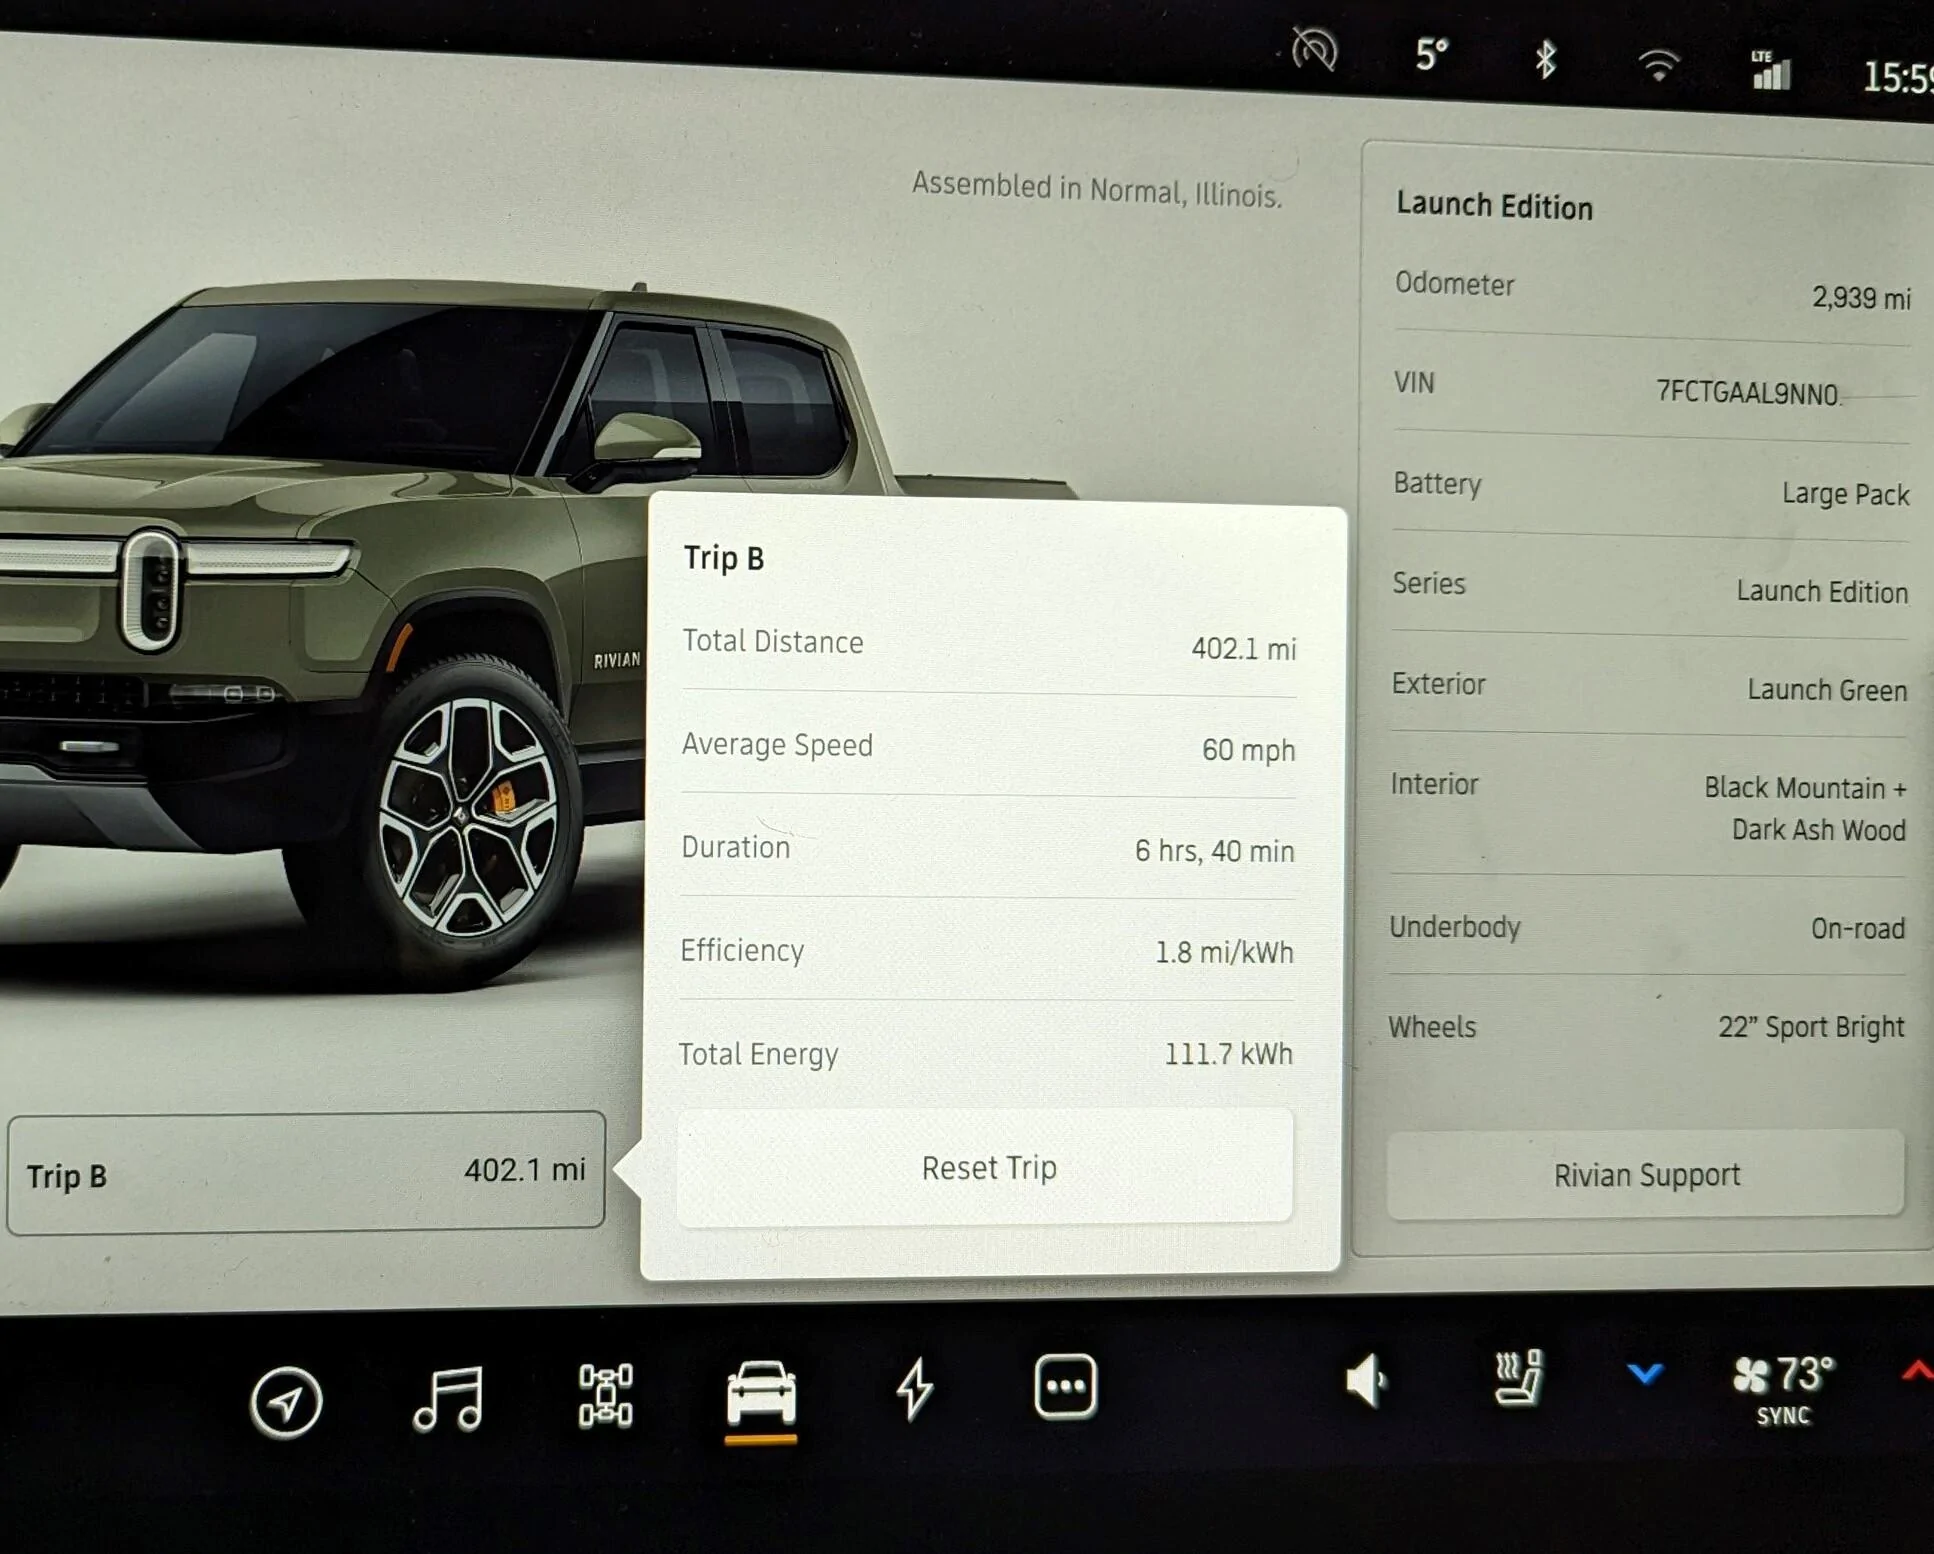Viewport: 1934px width, 1554px height.
Task: Tap the outside temperature 5° reading
Action: click(1432, 54)
